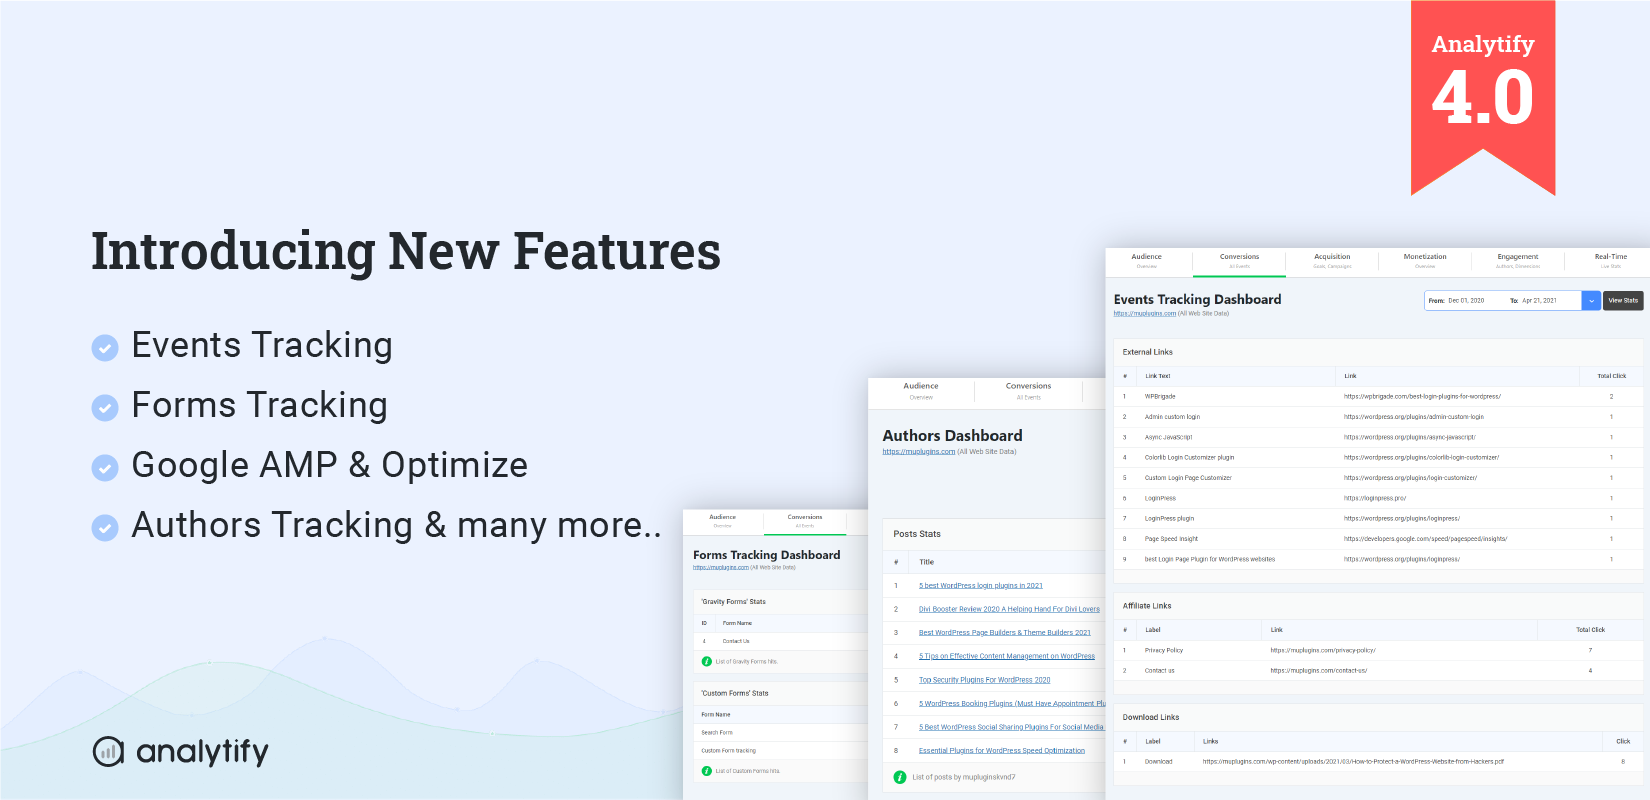Image resolution: width=1650 pixels, height=800 pixels.
Task: Open muplugins.com link under Events Tracking Dashboard
Action: (x=1144, y=314)
